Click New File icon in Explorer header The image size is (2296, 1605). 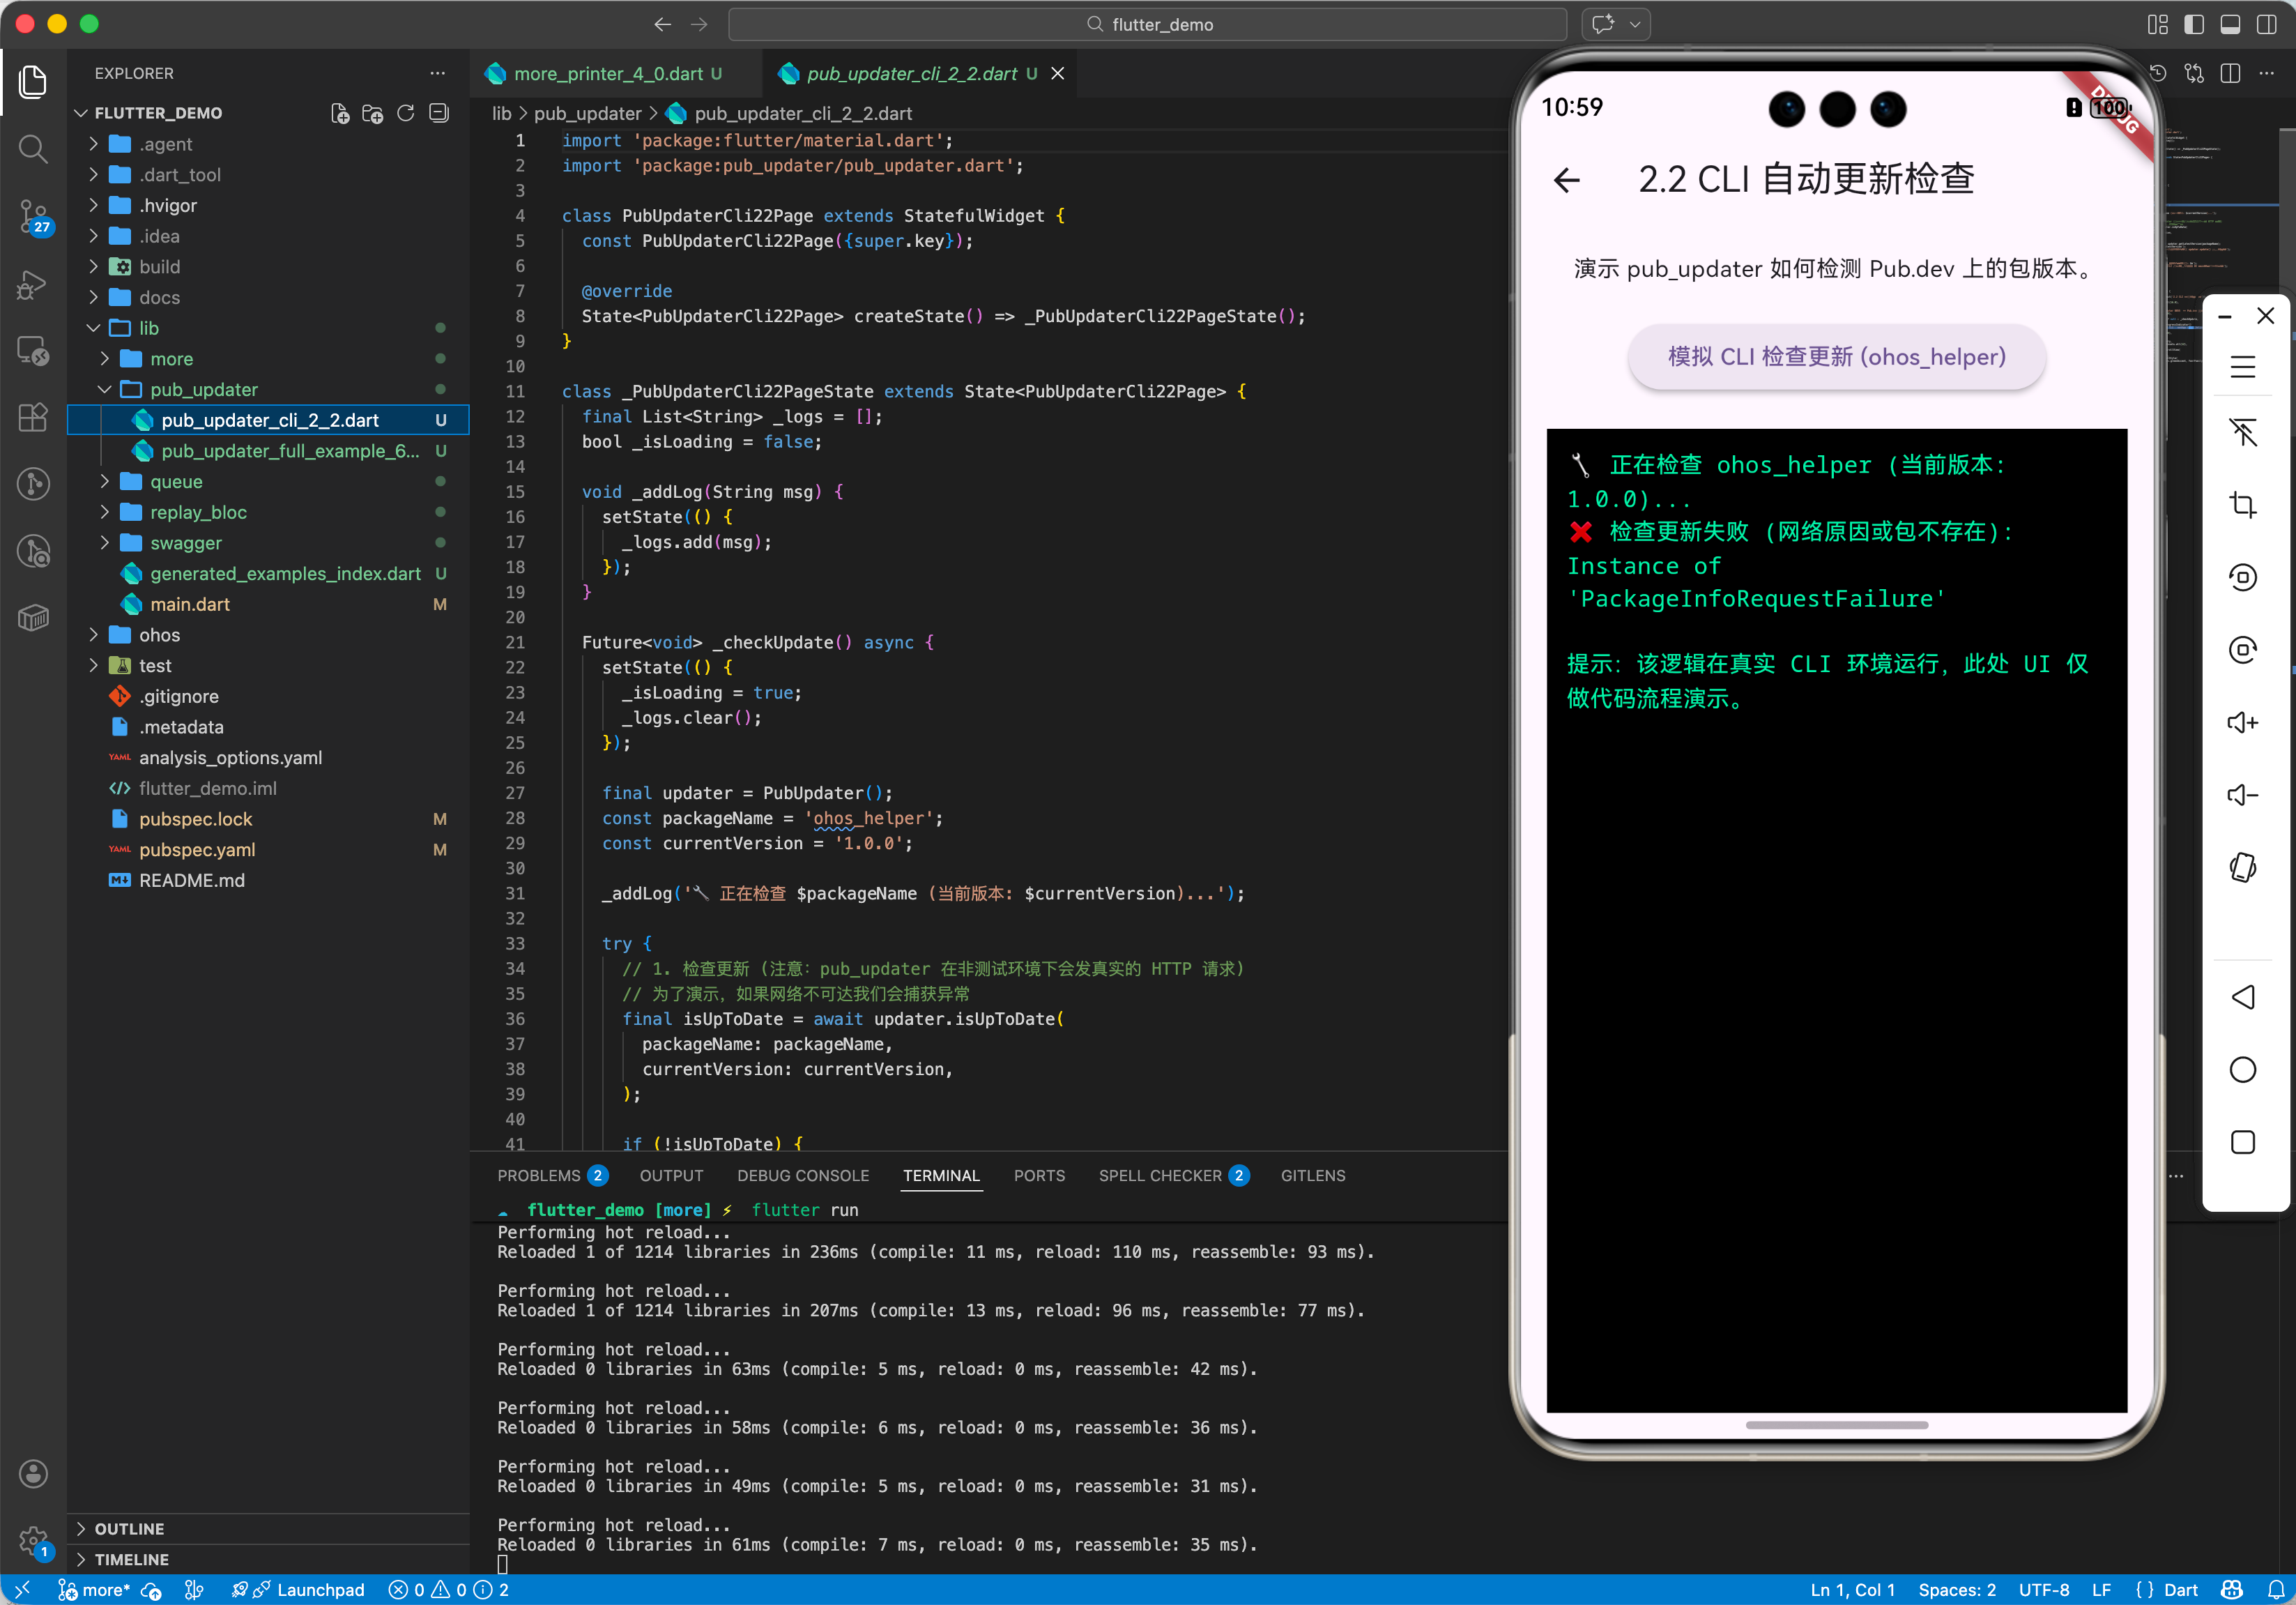[x=340, y=113]
